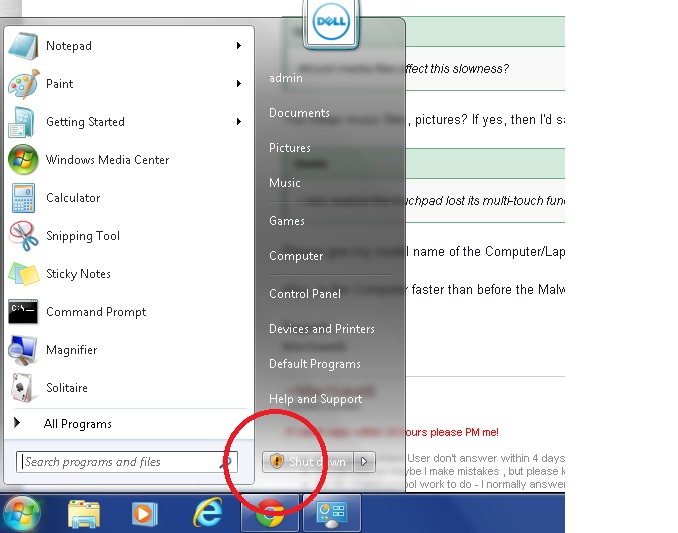678x533 pixels.
Task: Launch Windows Media Player from taskbar
Action: (x=144, y=514)
